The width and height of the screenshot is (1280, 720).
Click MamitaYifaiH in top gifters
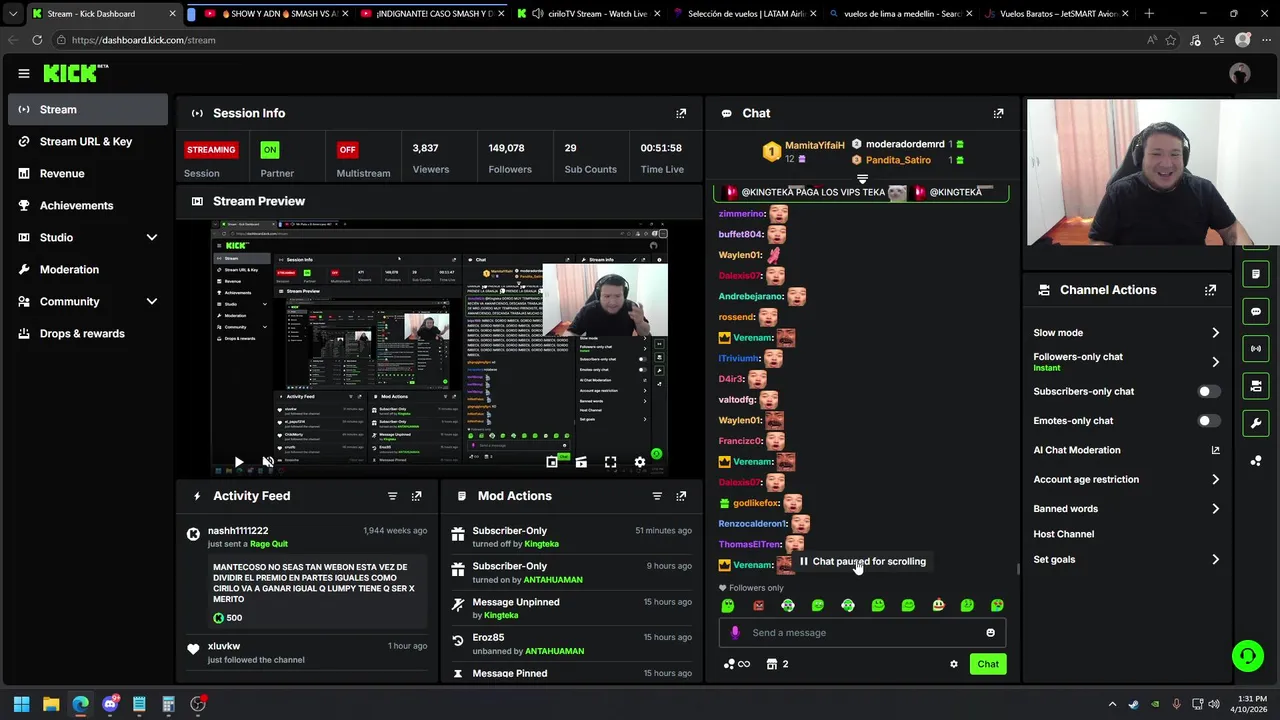point(814,146)
